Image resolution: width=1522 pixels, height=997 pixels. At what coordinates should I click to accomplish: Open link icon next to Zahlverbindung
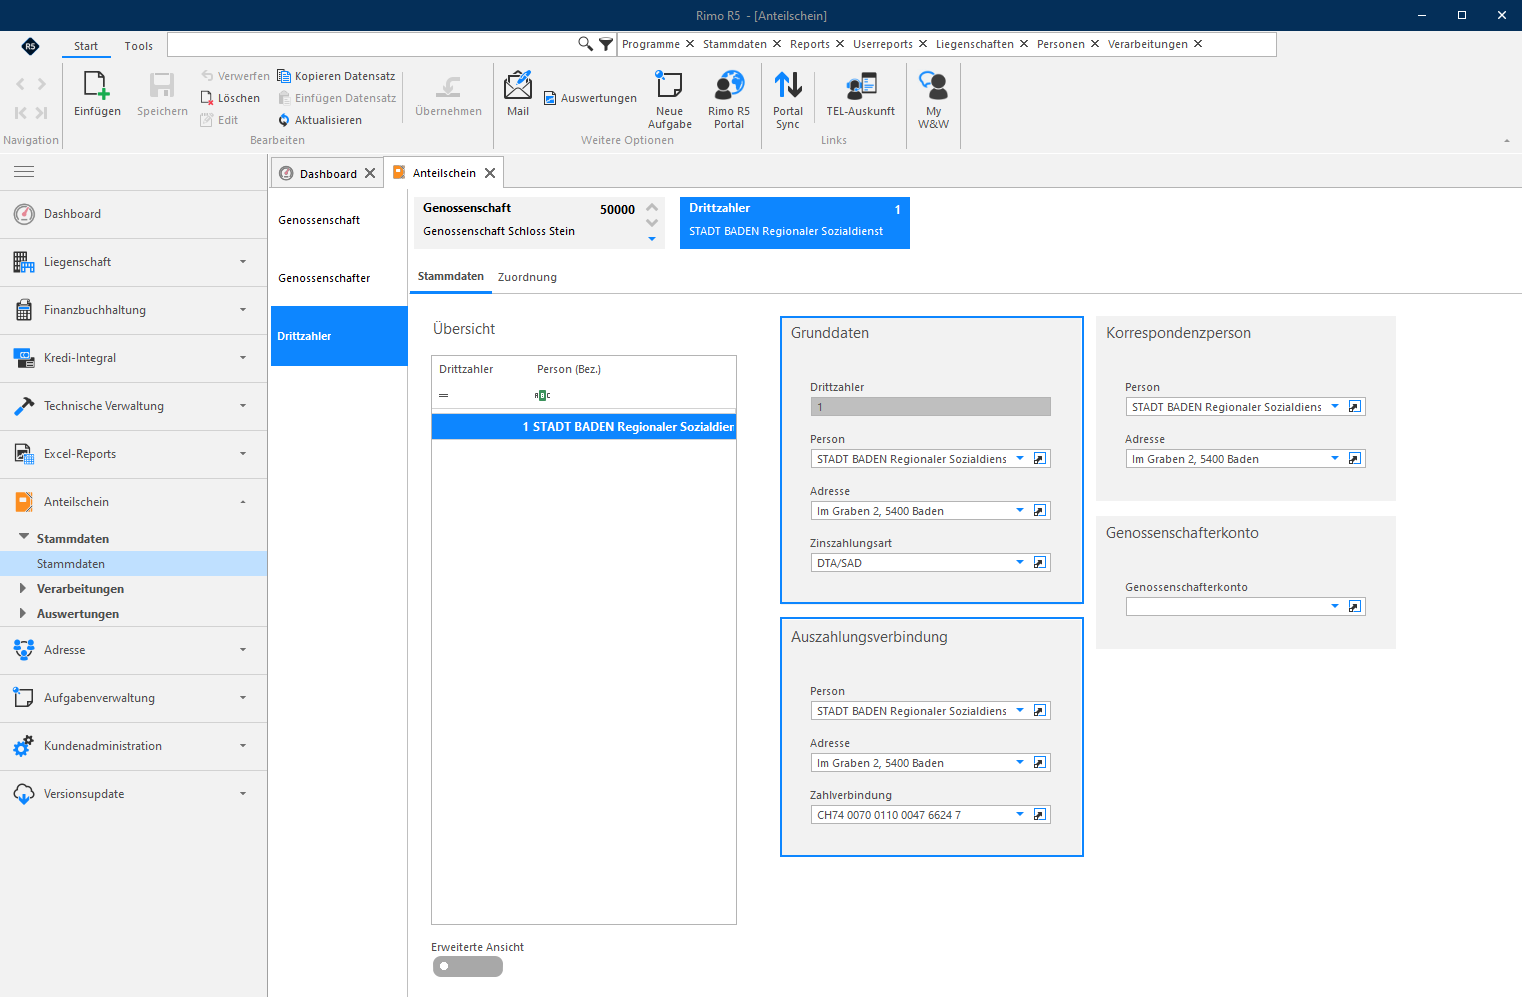click(1040, 815)
